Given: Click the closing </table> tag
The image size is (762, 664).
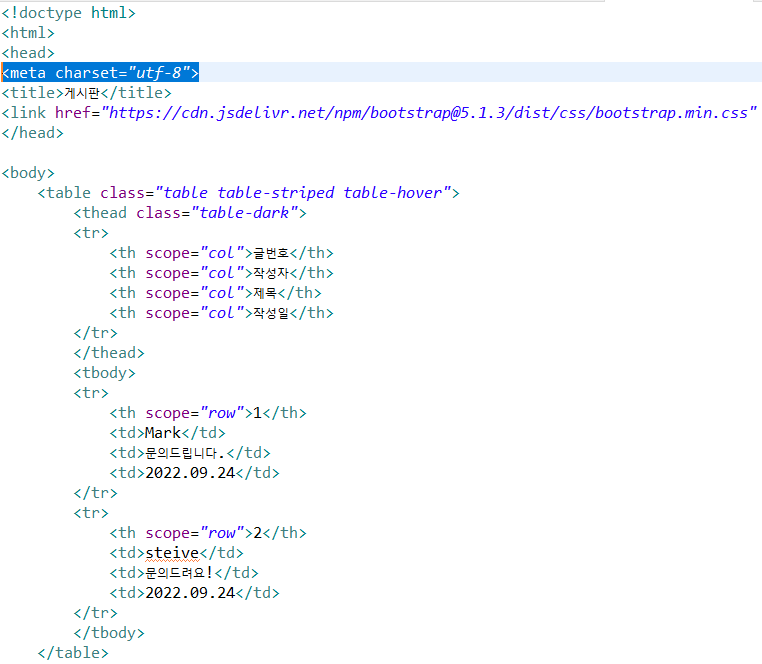Looking at the screenshot, I should point(73,652).
